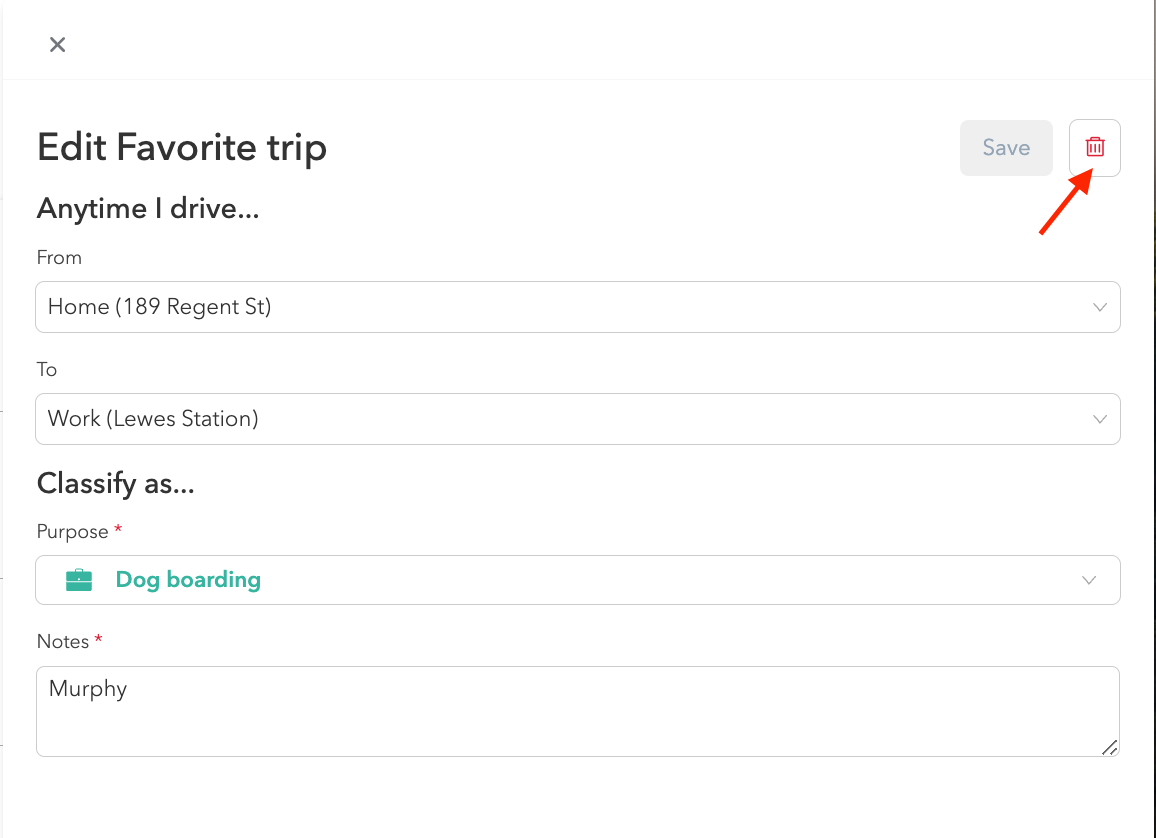Image resolution: width=1156 pixels, height=838 pixels.
Task: Click the Save button
Action: click(x=1006, y=148)
